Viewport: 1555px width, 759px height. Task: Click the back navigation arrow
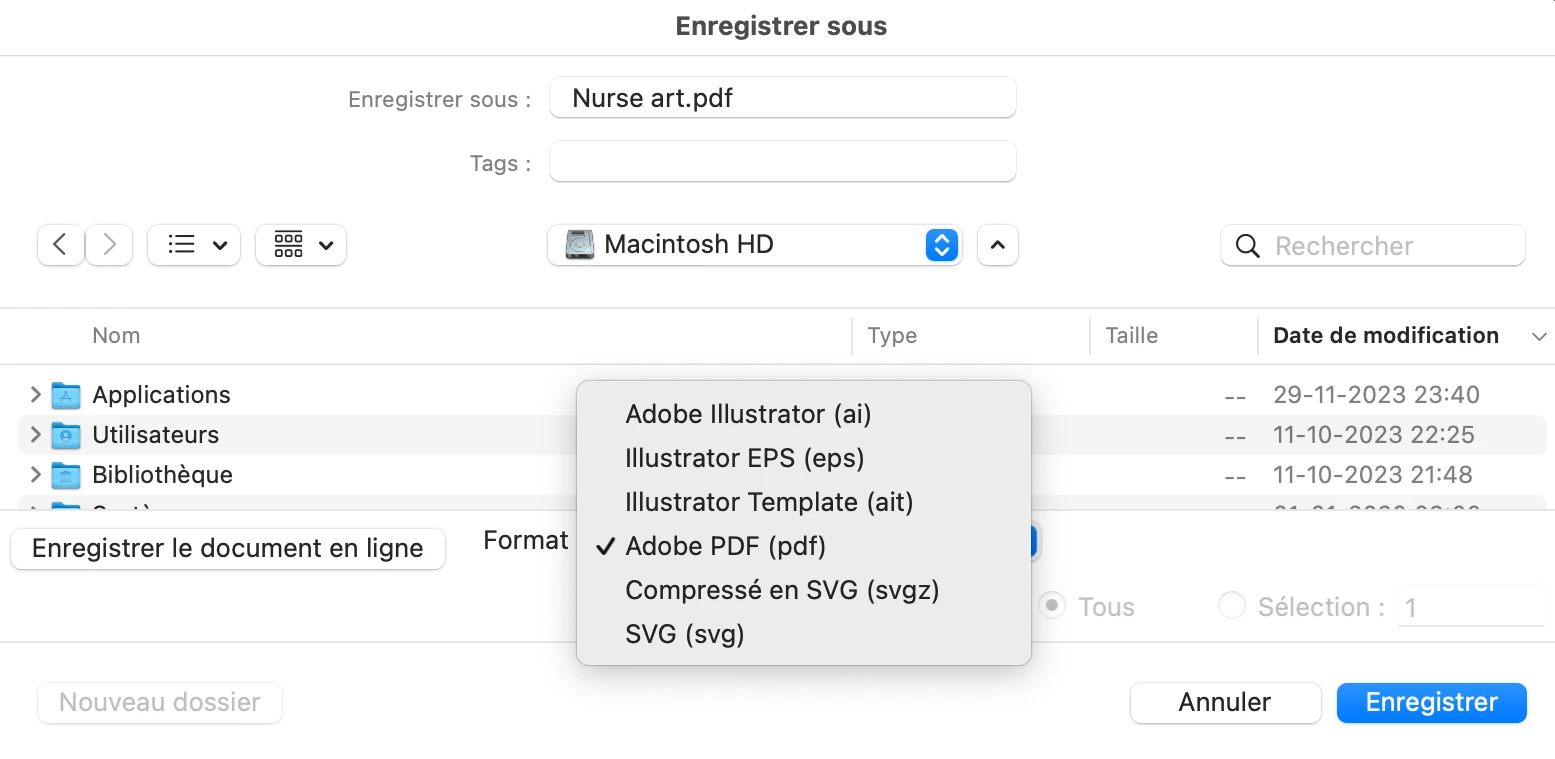click(60, 245)
